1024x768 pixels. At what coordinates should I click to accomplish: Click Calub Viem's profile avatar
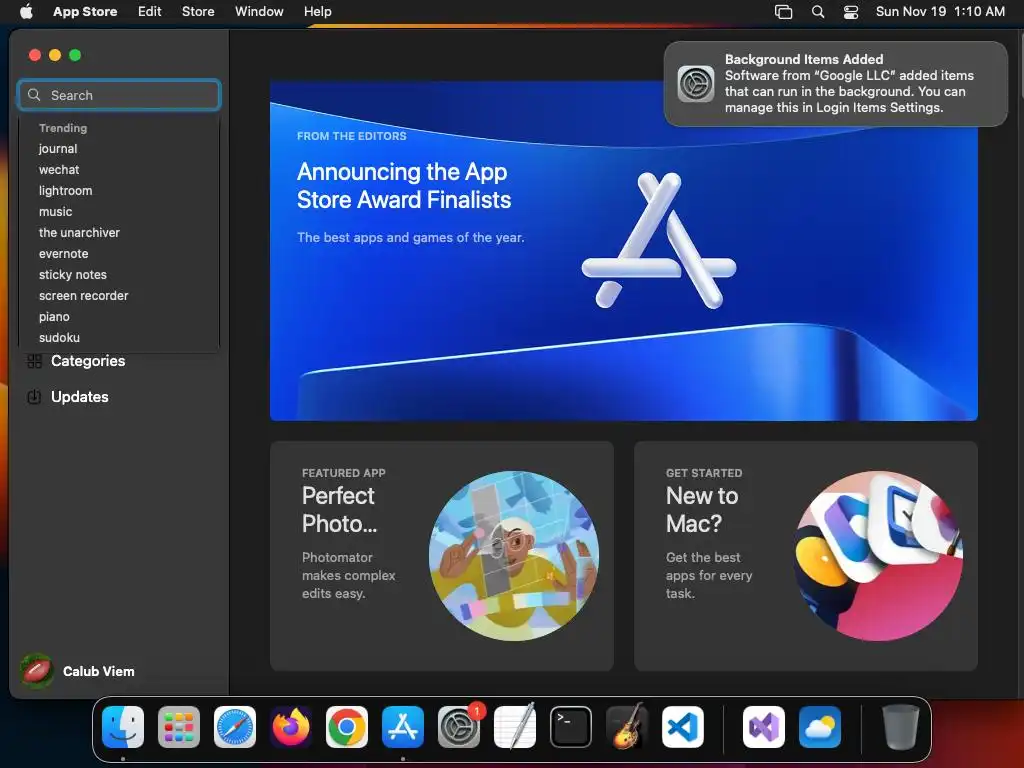pyautogui.click(x=37, y=671)
